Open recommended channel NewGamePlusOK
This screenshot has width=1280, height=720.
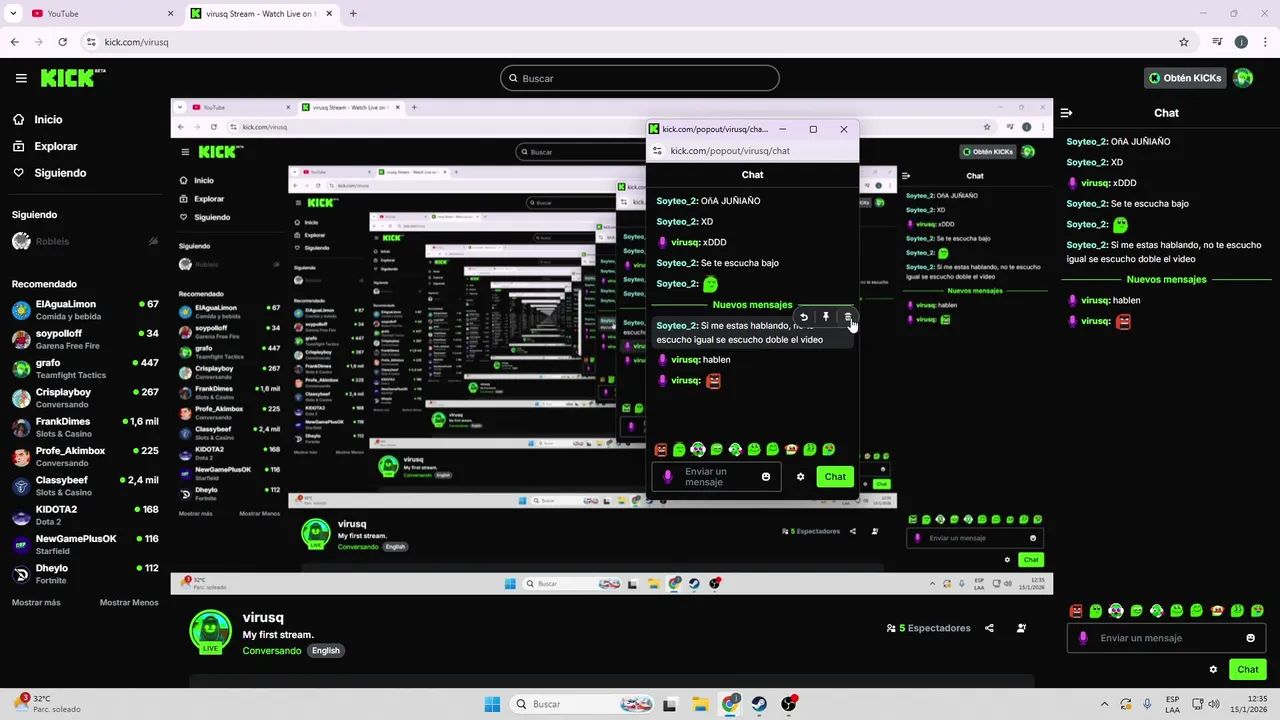85,544
